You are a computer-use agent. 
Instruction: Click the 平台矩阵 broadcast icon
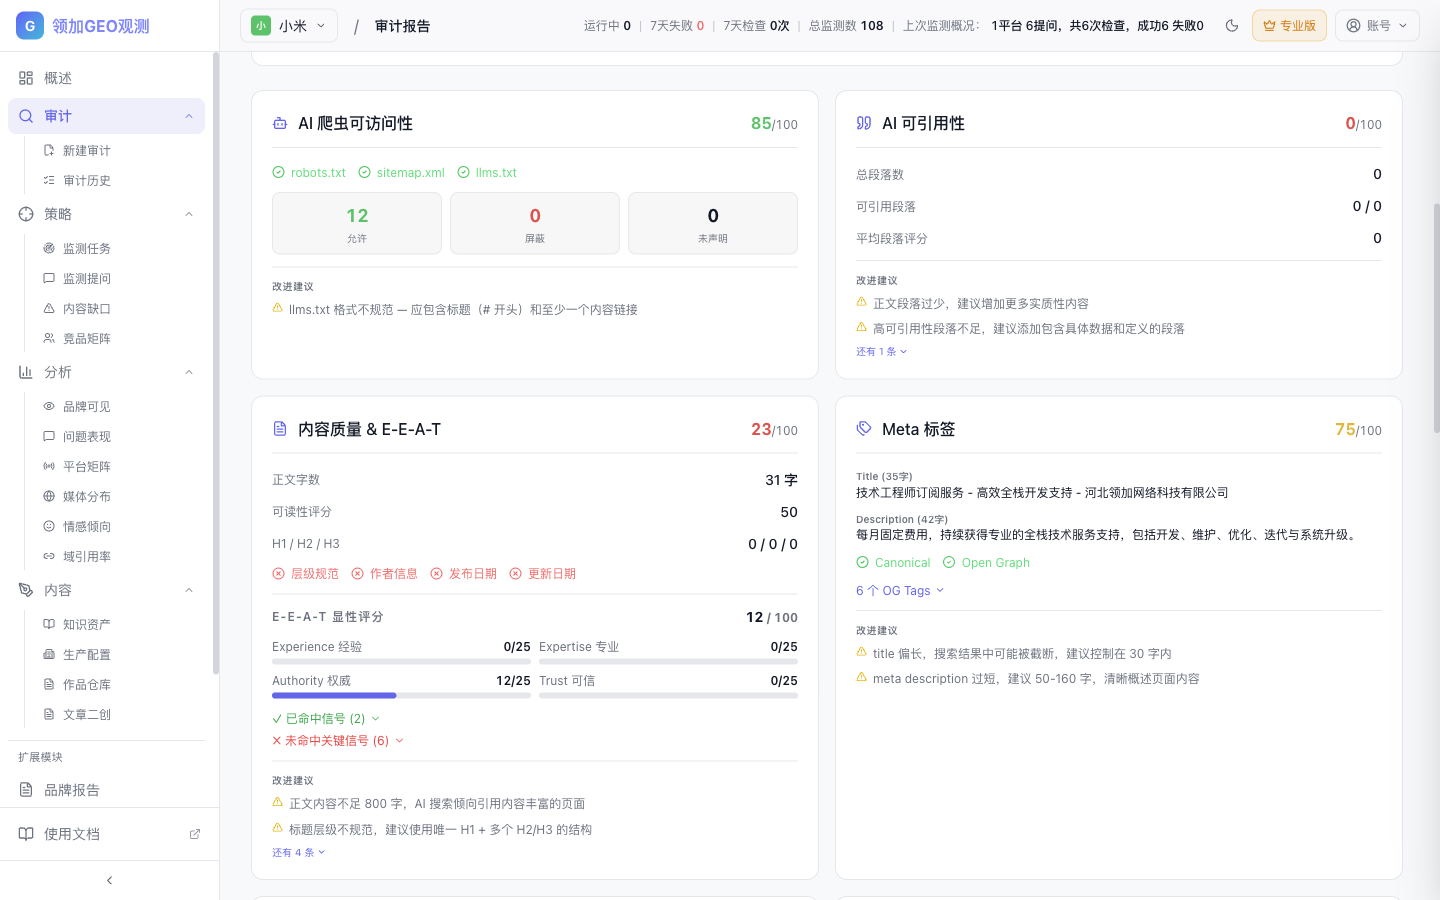coord(49,466)
